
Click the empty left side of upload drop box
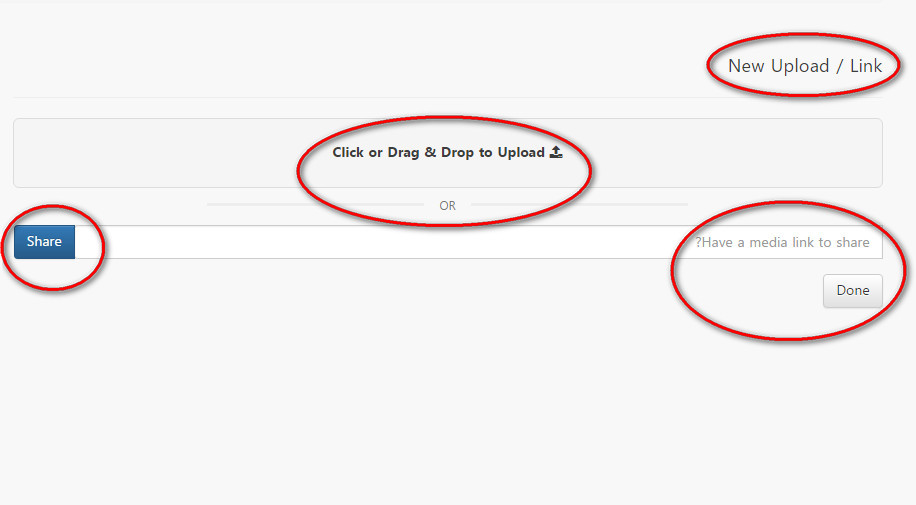[x=164, y=153]
